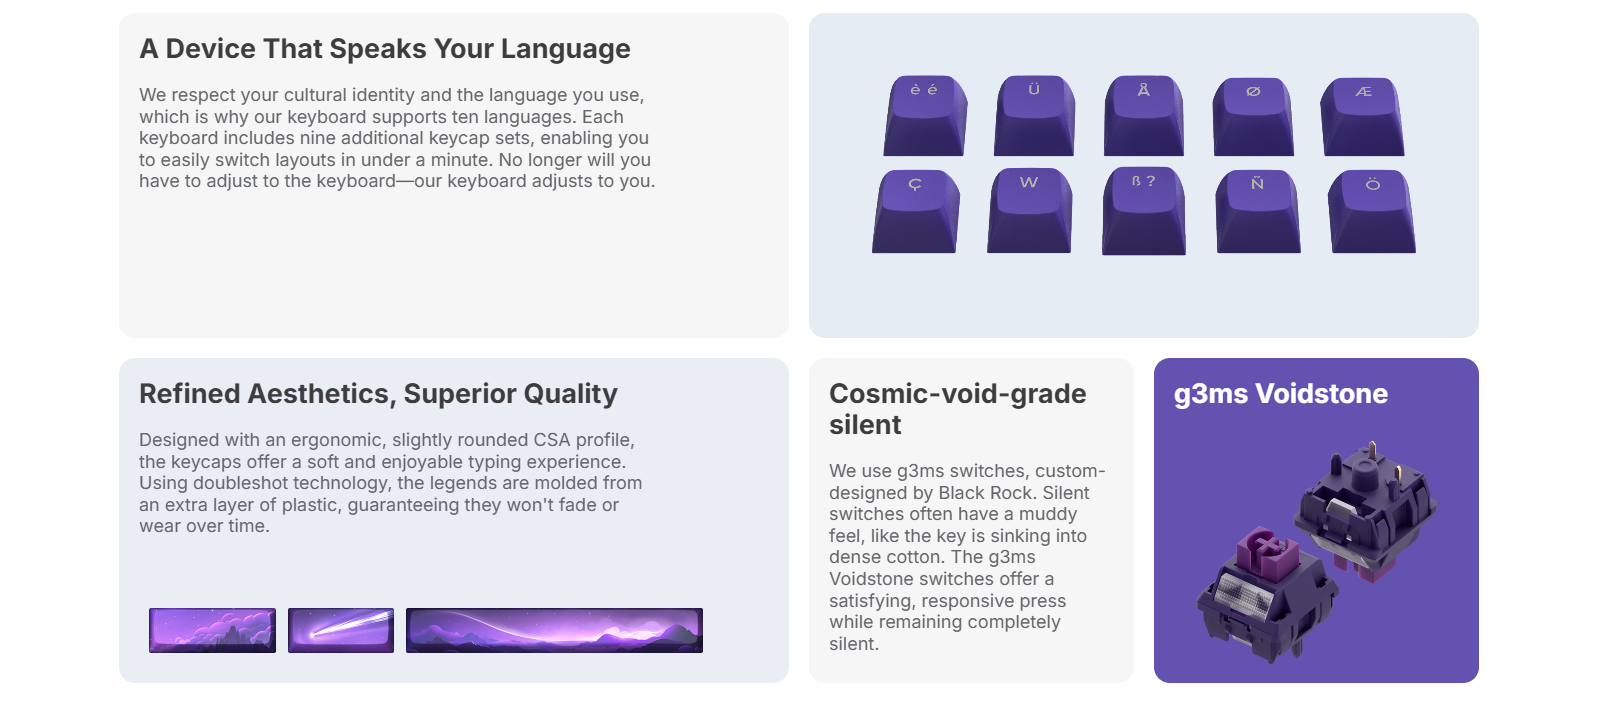
Task: Click "A Device That Speaks Your Language" heading
Action: pyautogui.click(x=385, y=49)
